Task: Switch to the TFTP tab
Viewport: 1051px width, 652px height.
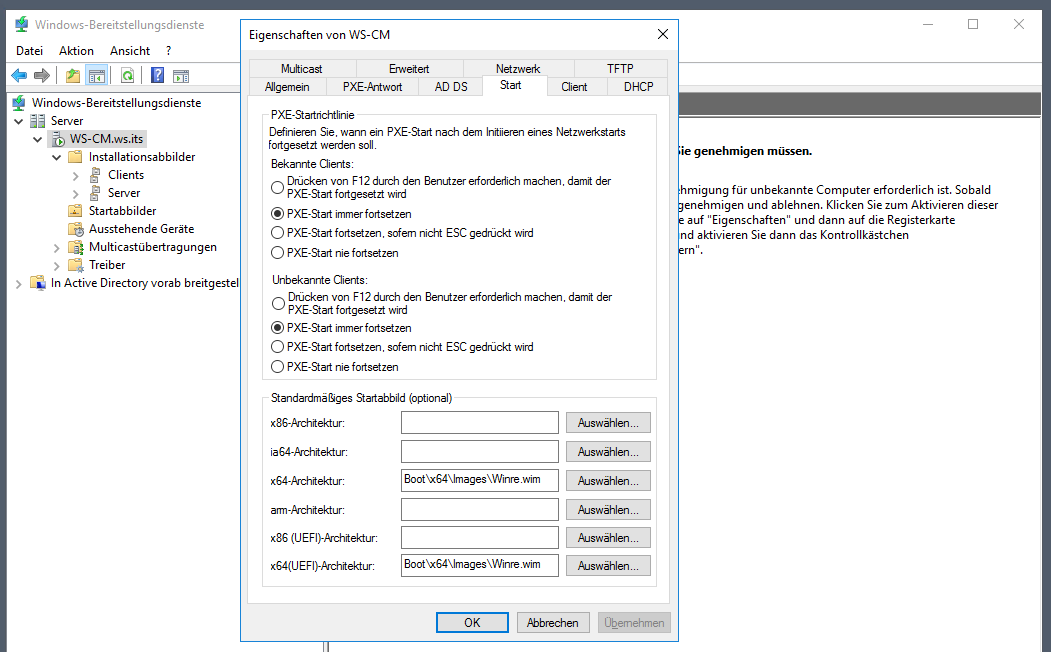Action: point(620,68)
